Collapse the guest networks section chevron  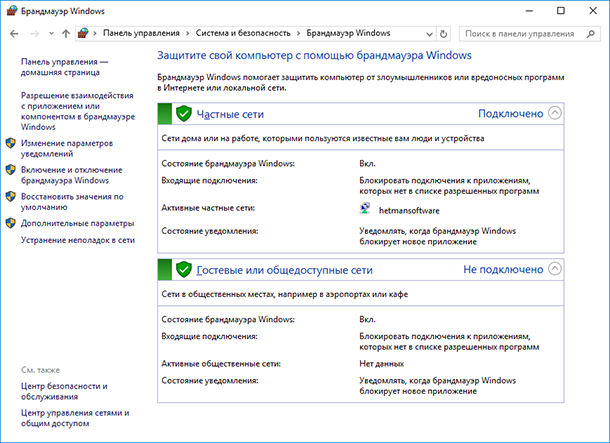[x=555, y=269]
